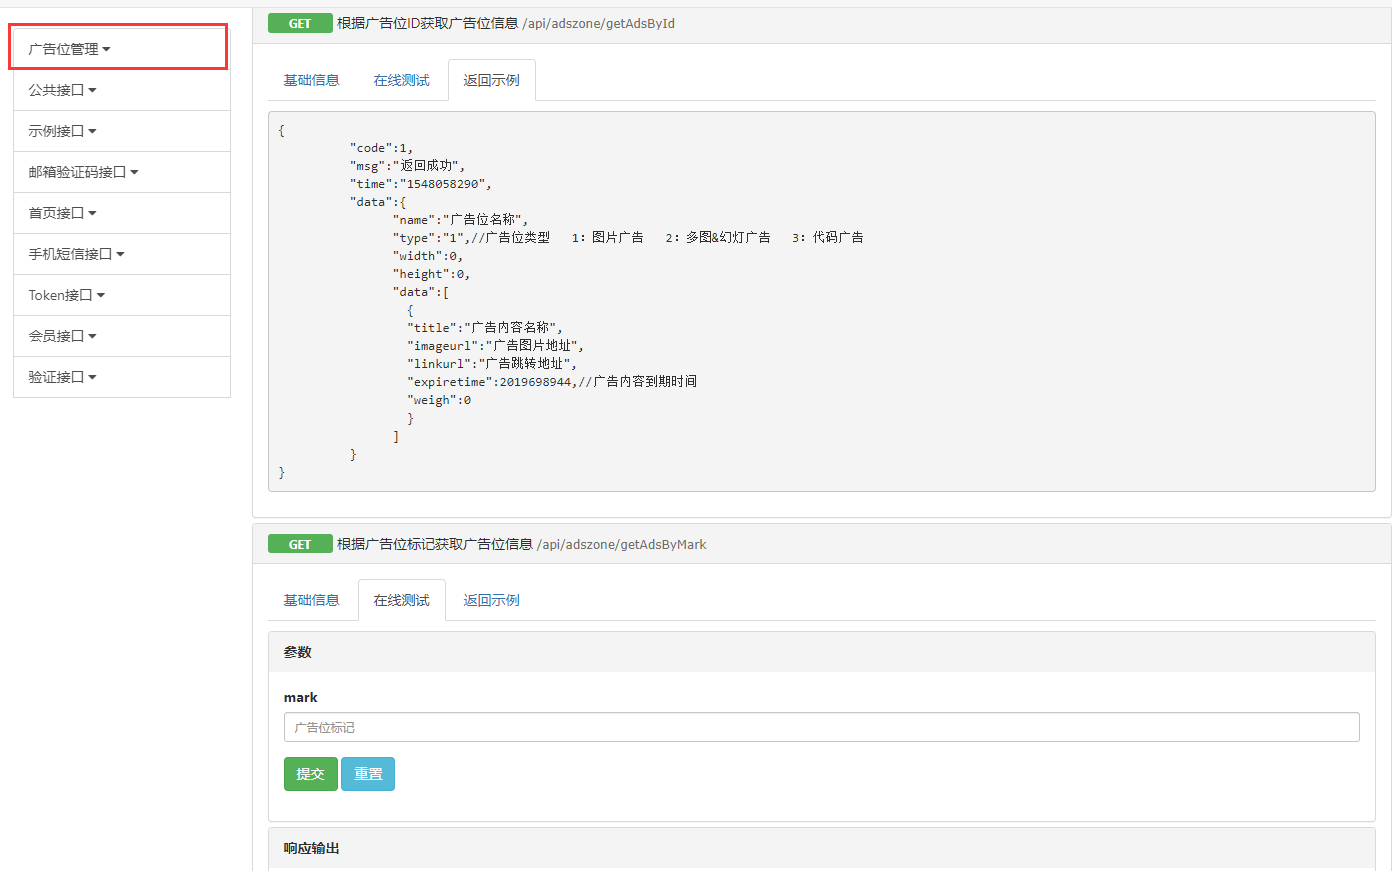Open 返回示例 tab for getAdsByMark
1392x871 pixels.
click(x=491, y=600)
